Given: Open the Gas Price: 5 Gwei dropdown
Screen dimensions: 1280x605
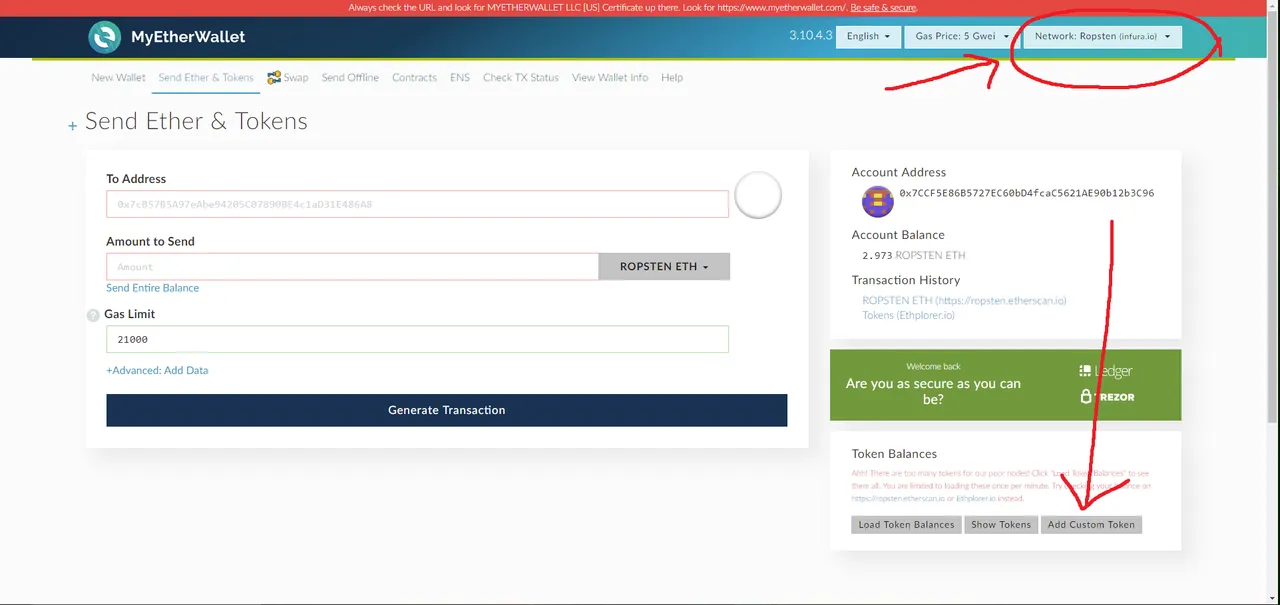Looking at the screenshot, I should 961,36.
